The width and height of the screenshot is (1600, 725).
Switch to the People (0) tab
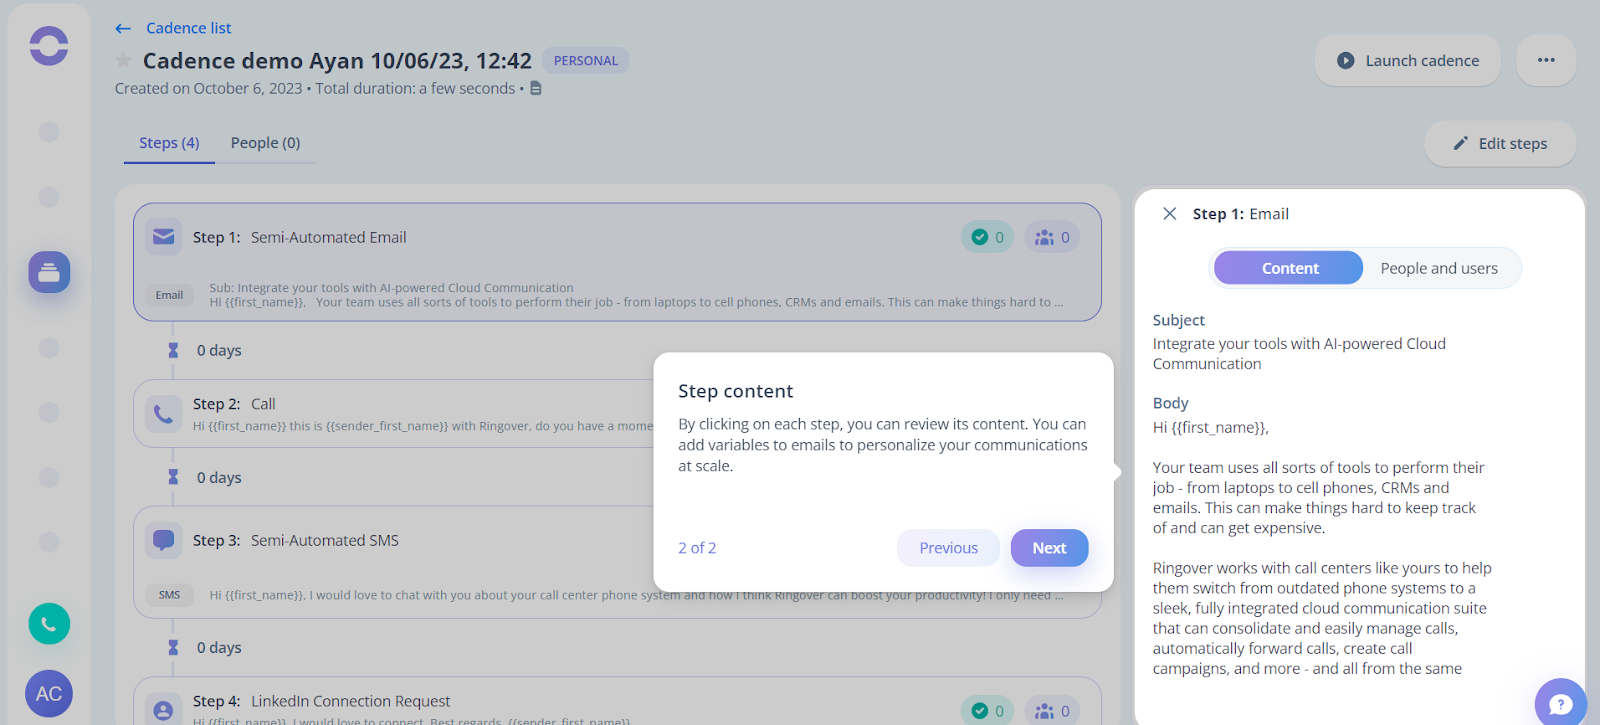click(265, 143)
